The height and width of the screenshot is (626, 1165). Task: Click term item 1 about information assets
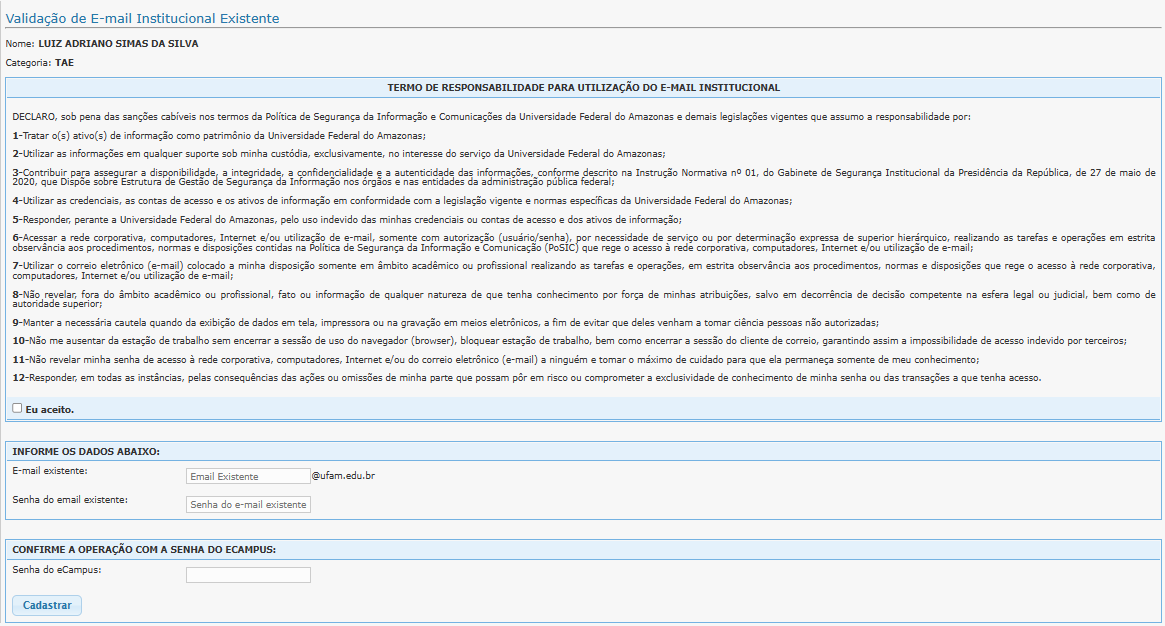[220, 136]
